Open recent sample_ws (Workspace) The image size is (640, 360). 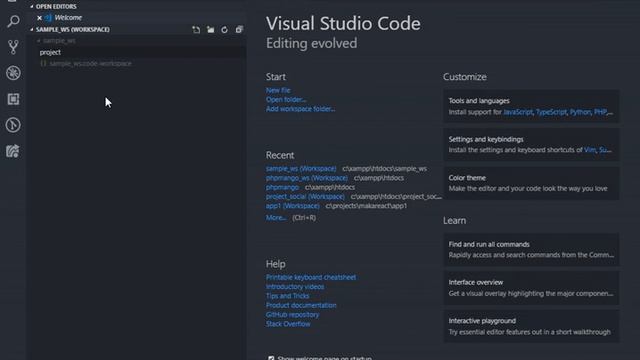coord(301,169)
